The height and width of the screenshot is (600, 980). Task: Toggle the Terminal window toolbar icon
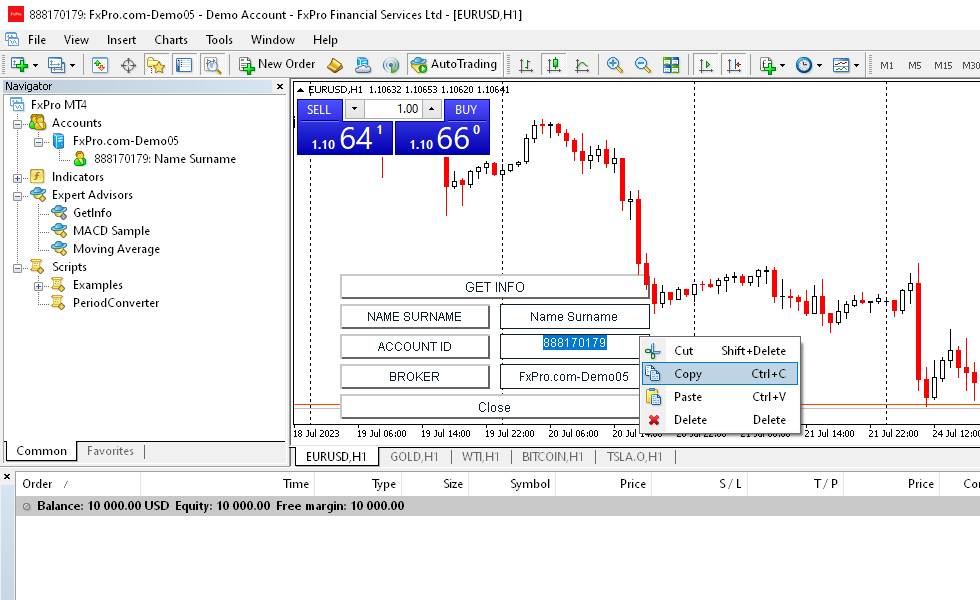[x=184, y=65]
